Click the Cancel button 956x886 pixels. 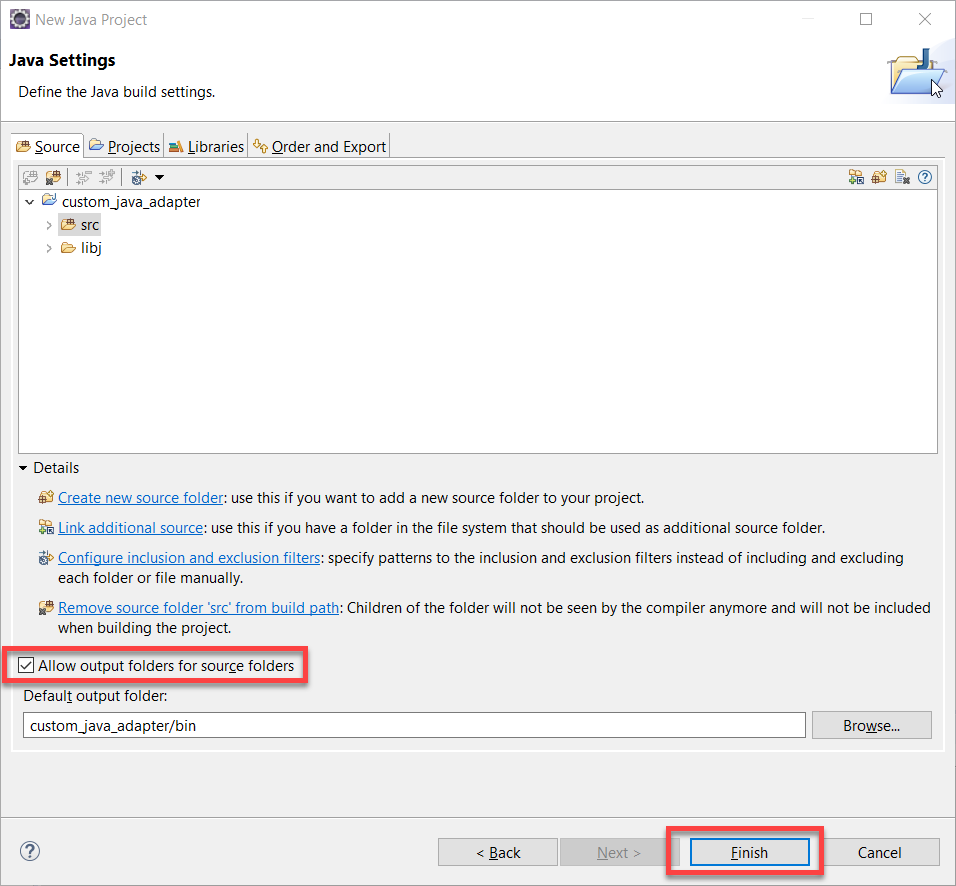tap(879, 852)
